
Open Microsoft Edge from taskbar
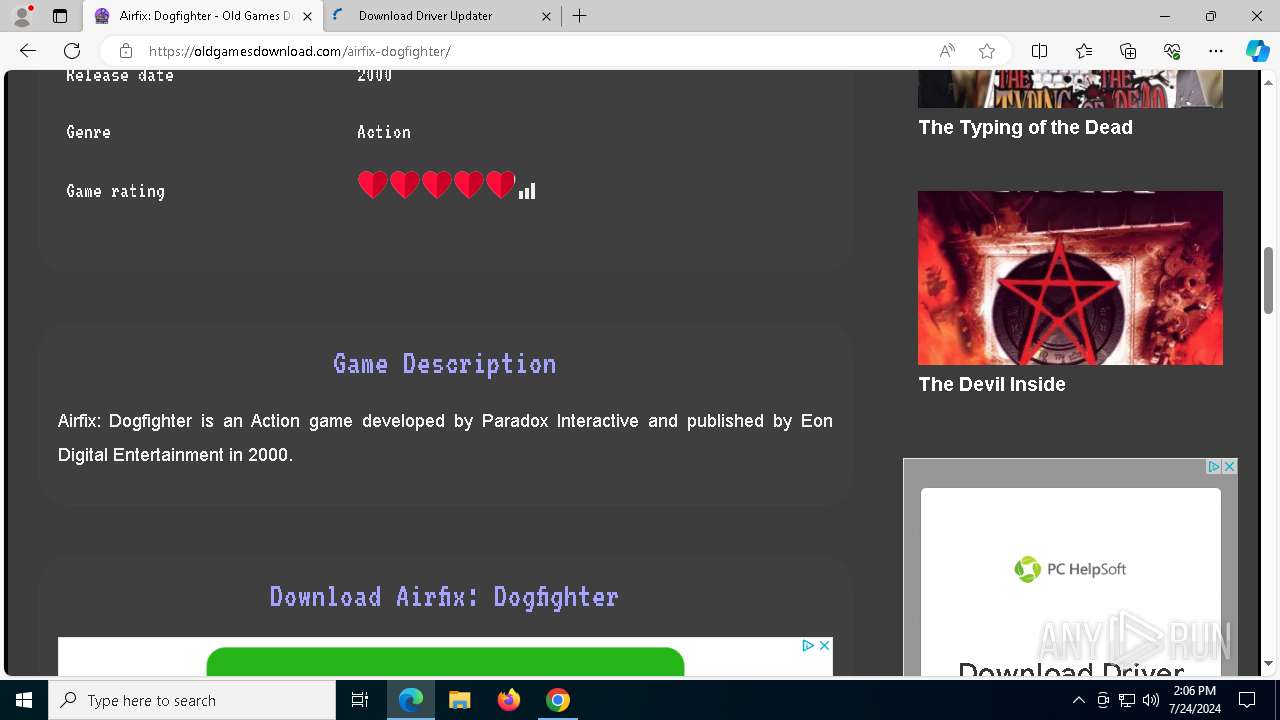point(411,700)
